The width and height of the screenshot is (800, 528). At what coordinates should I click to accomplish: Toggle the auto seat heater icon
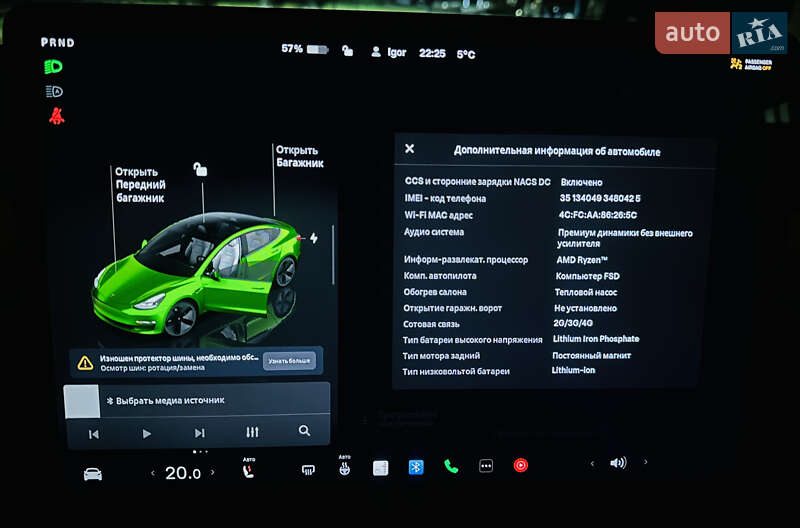(248, 469)
